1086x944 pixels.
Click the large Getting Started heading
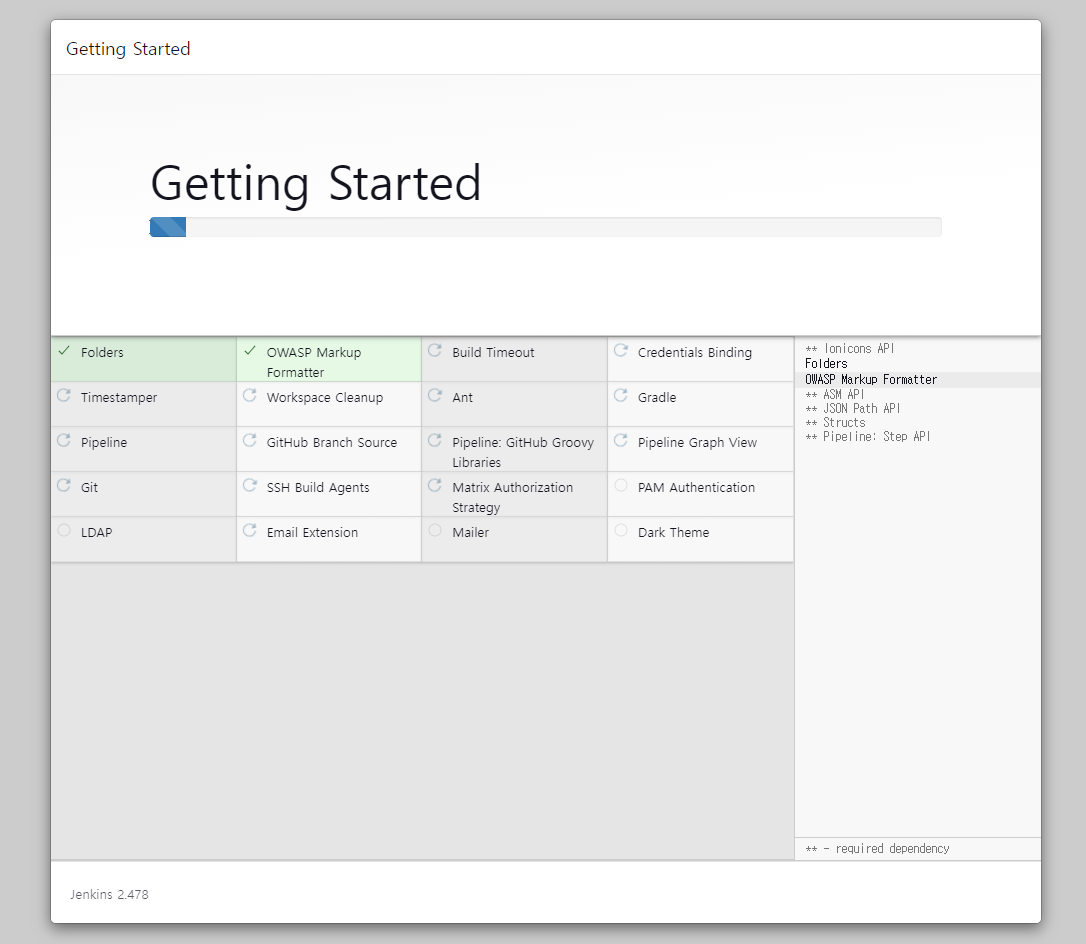point(316,184)
